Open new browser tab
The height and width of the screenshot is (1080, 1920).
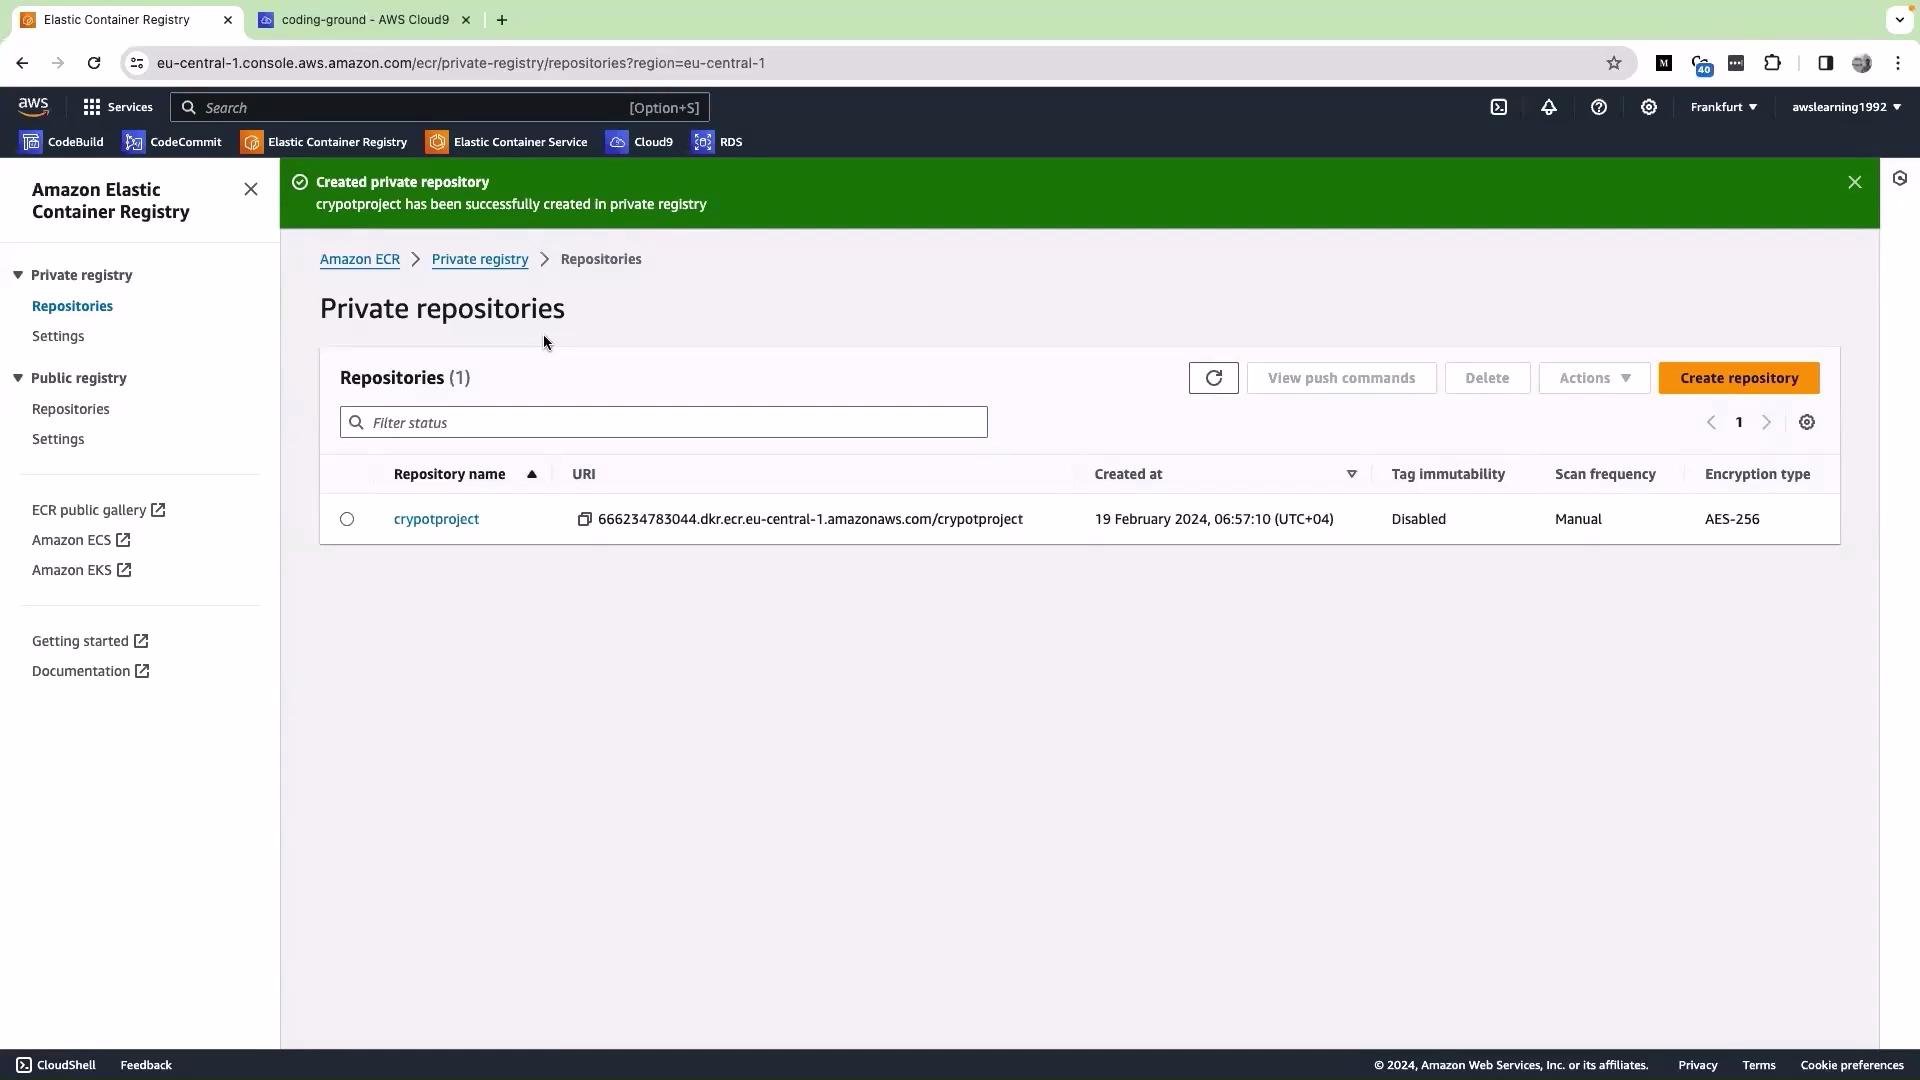[x=502, y=20]
